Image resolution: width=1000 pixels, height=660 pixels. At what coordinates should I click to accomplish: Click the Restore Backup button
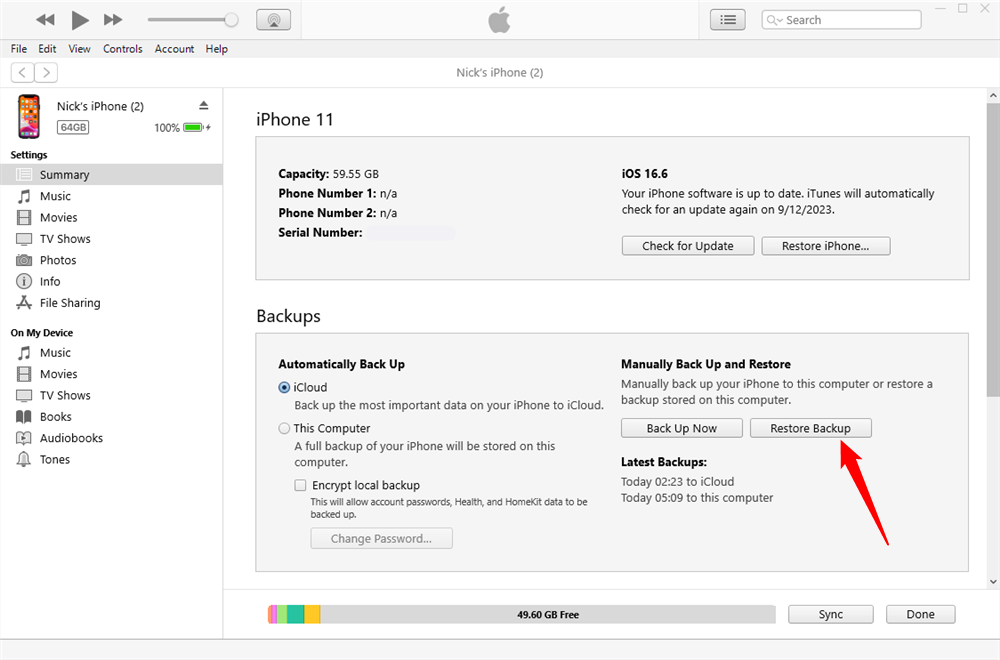810,428
